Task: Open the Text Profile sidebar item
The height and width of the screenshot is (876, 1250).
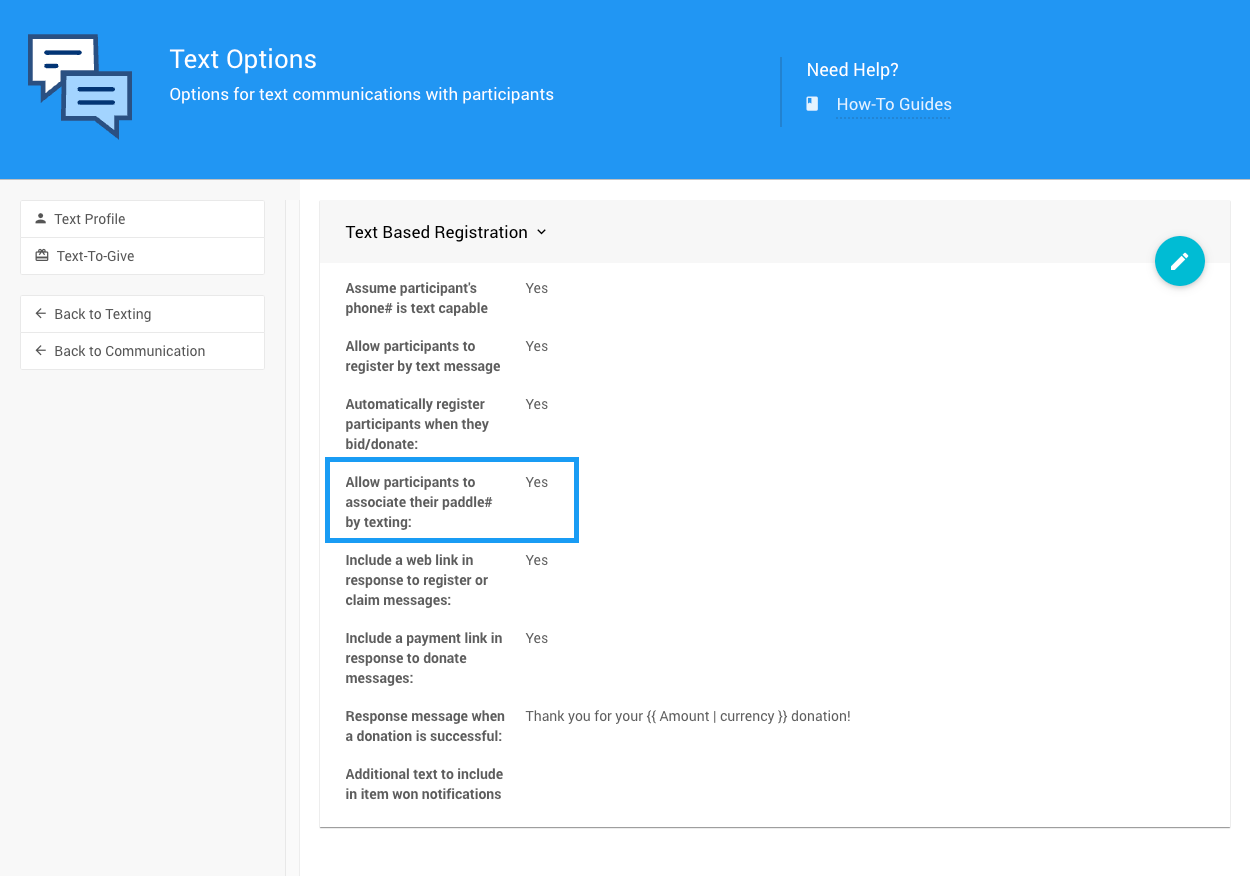Action: [x=90, y=219]
